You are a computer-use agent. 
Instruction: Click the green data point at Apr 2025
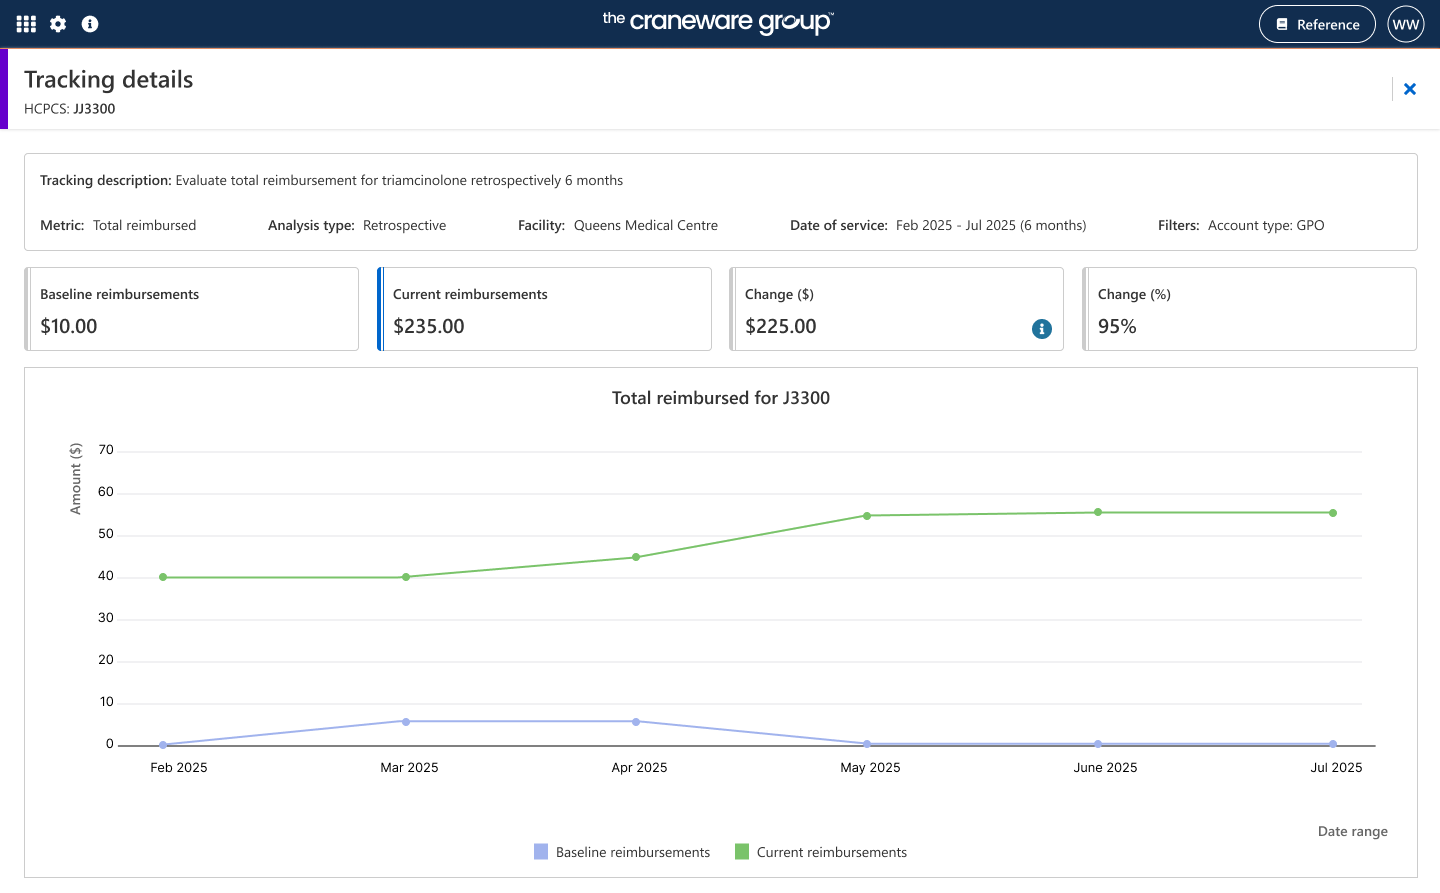636,557
